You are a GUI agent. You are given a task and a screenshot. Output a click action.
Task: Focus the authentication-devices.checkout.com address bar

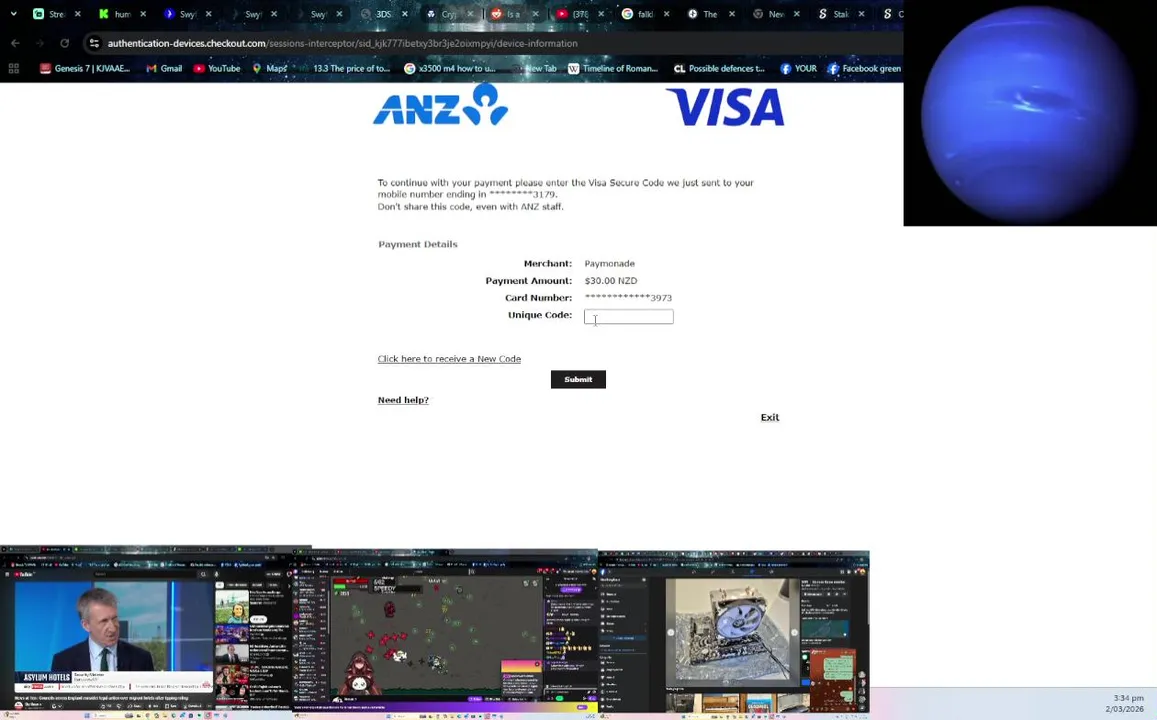[x=342, y=44]
